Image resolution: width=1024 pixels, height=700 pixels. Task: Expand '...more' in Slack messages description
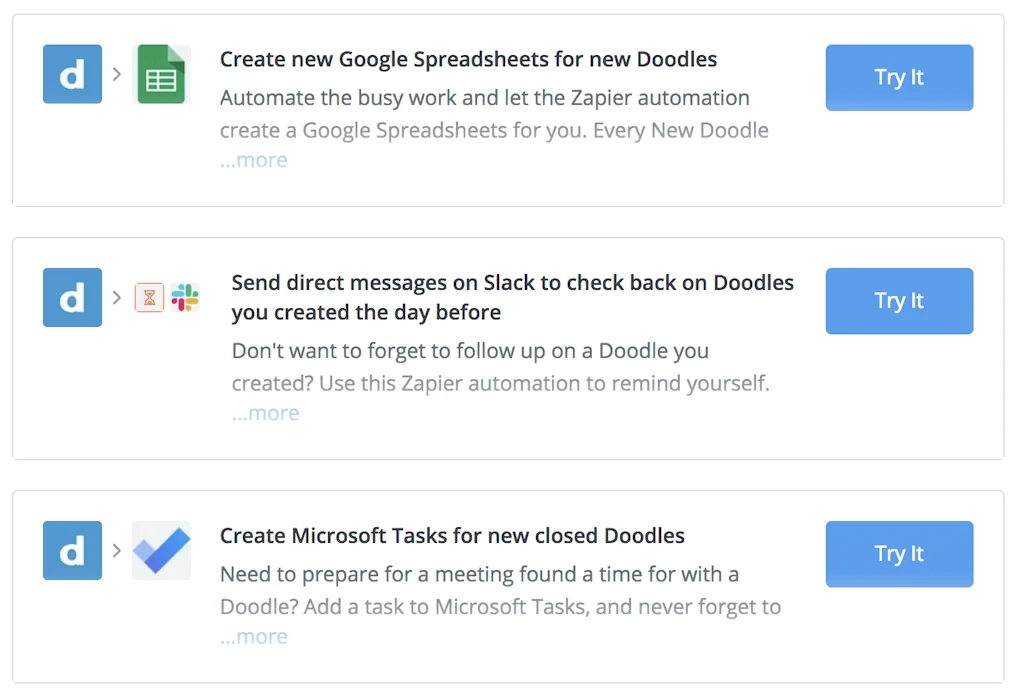(266, 413)
